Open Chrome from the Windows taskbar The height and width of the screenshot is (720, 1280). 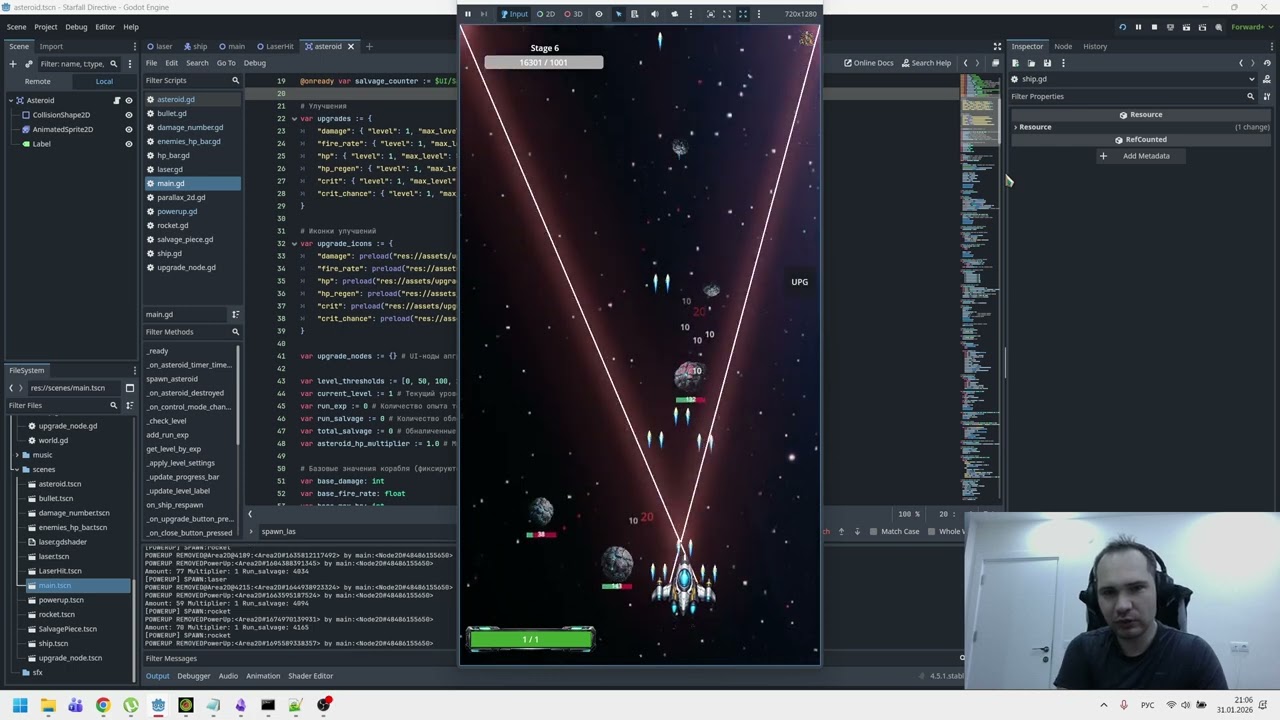[103, 706]
